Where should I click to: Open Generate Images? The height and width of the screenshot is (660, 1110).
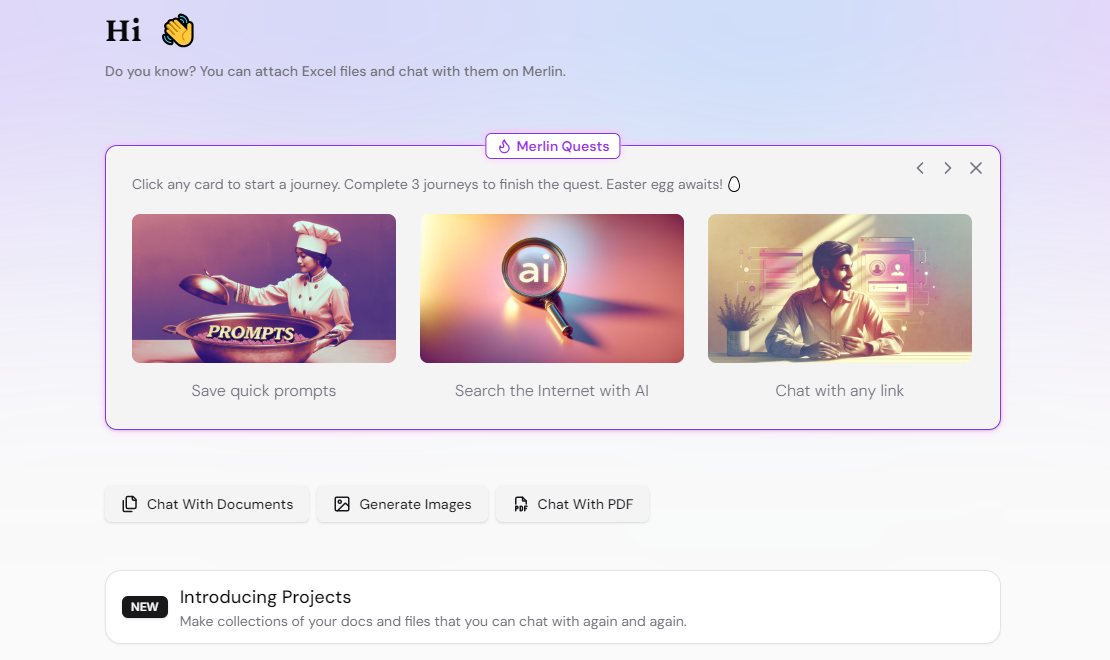402,504
